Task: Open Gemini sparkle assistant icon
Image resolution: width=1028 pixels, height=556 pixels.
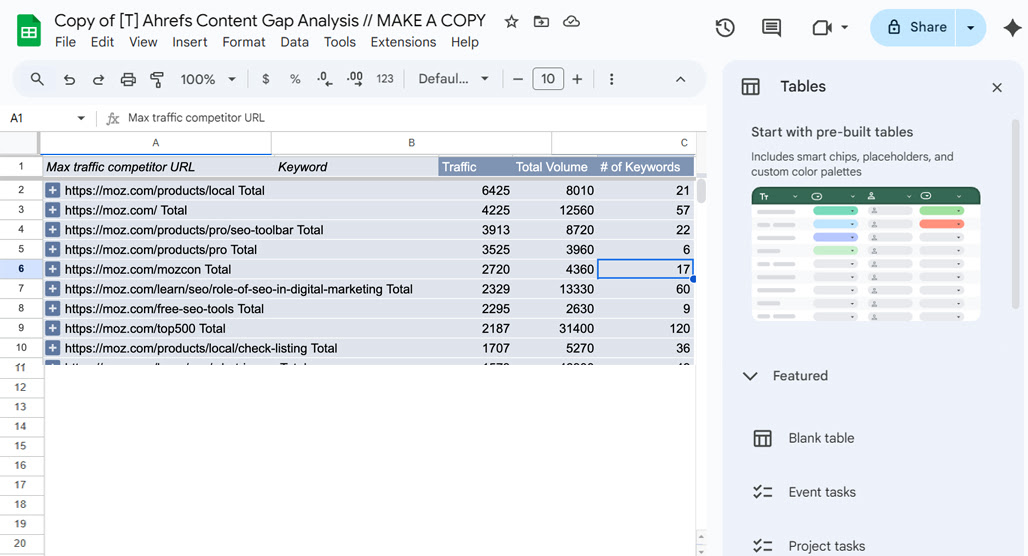Action: pyautogui.click(x=1012, y=28)
